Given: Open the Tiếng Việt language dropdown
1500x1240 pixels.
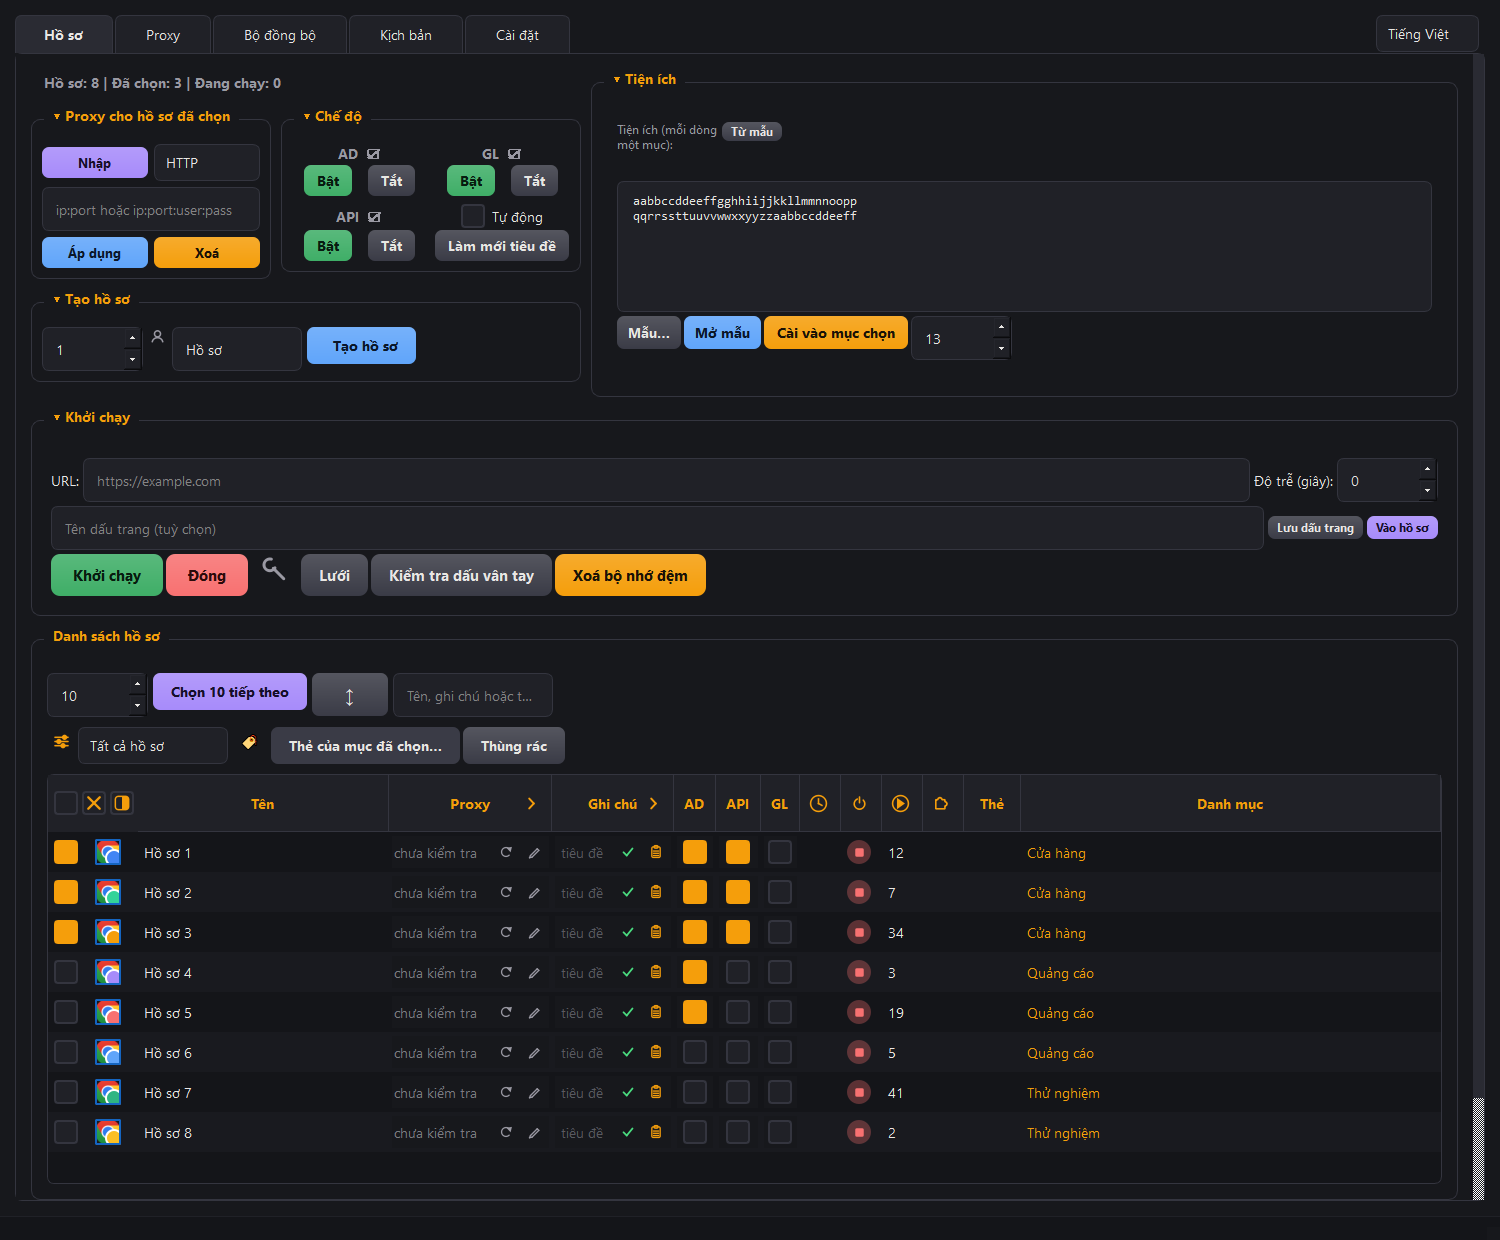Looking at the screenshot, I should coord(1427,34).
